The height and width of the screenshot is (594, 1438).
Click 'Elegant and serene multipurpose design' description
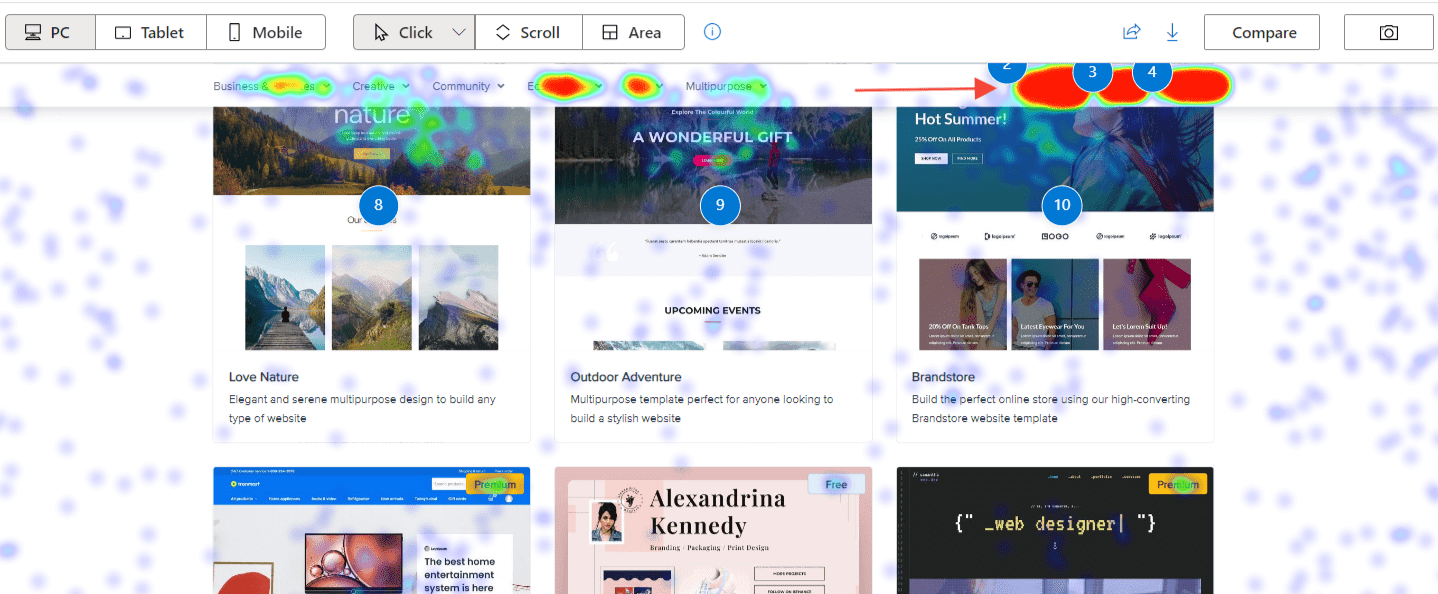362,408
